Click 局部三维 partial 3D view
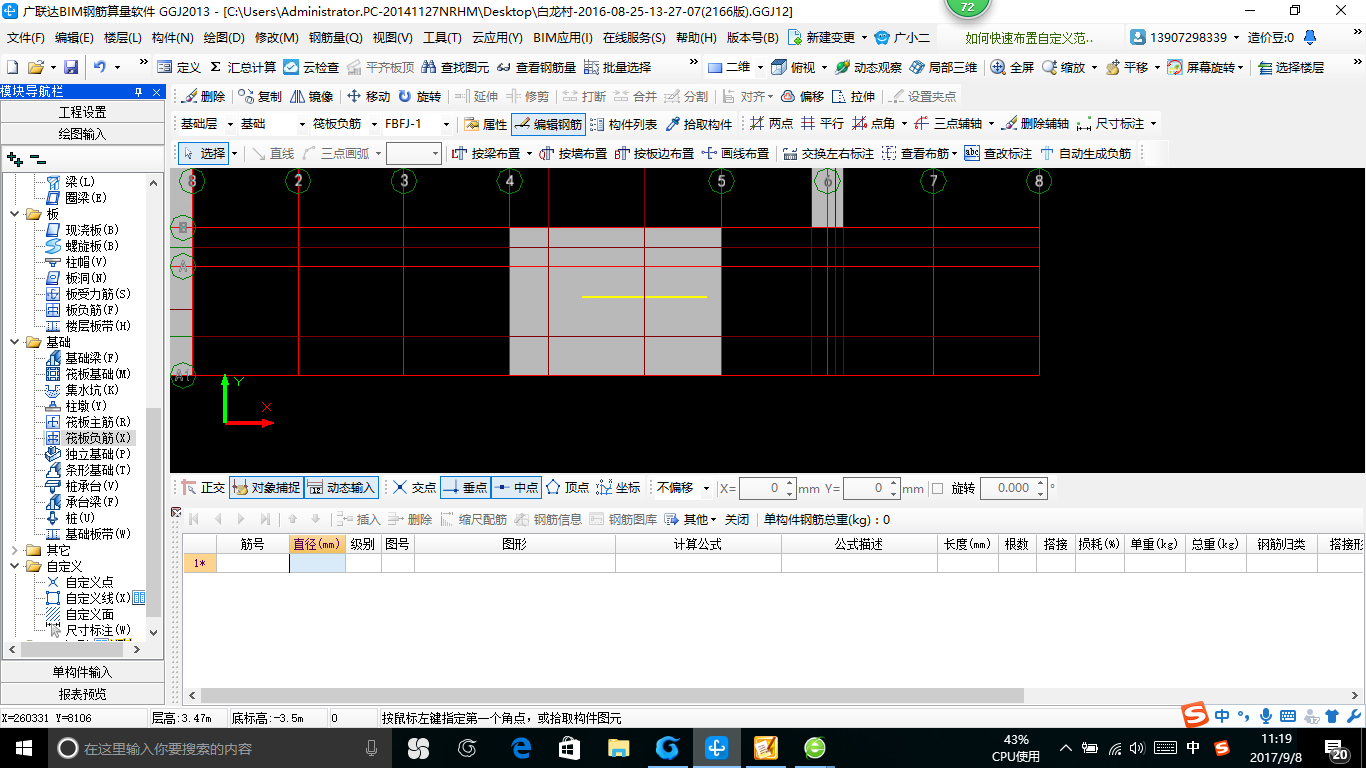Viewport: 1366px width, 768px height. (943, 67)
